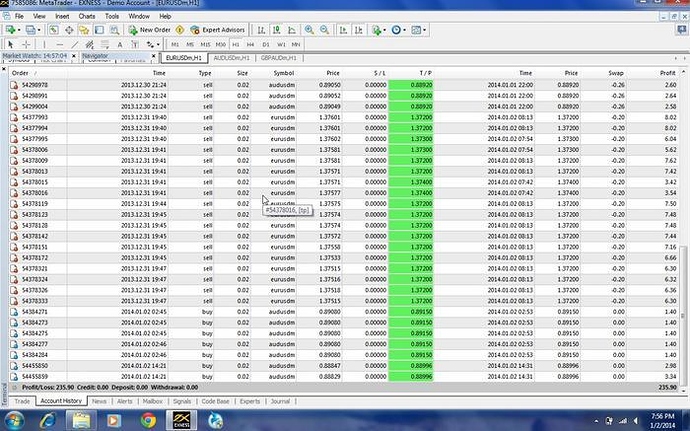Viewport: 690px width, 431px height.
Task: Open Google Chrome from the taskbar
Action: click(x=148, y=420)
